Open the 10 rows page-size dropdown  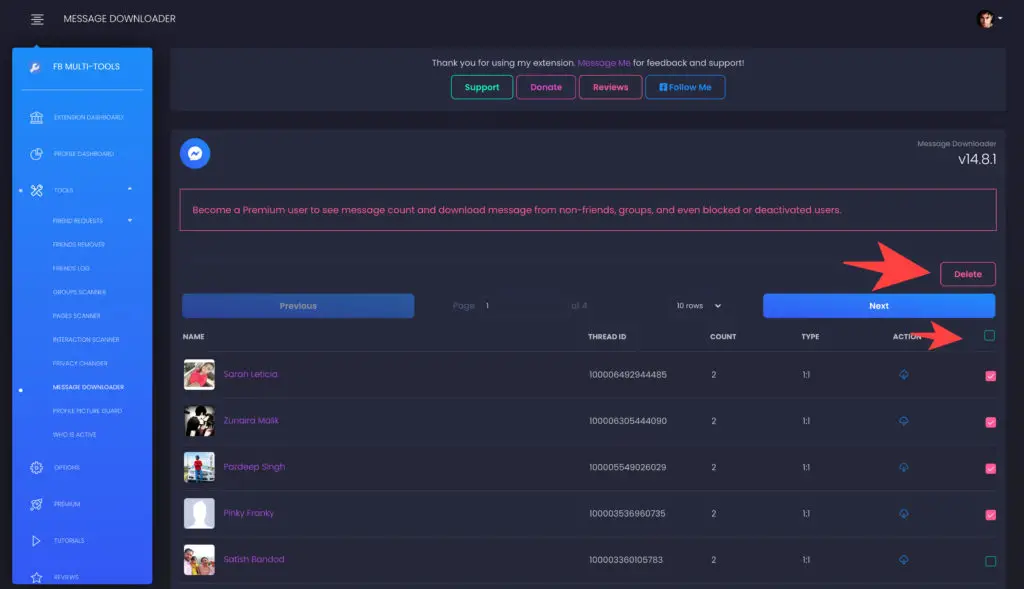pyautogui.click(x=698, y=306)
